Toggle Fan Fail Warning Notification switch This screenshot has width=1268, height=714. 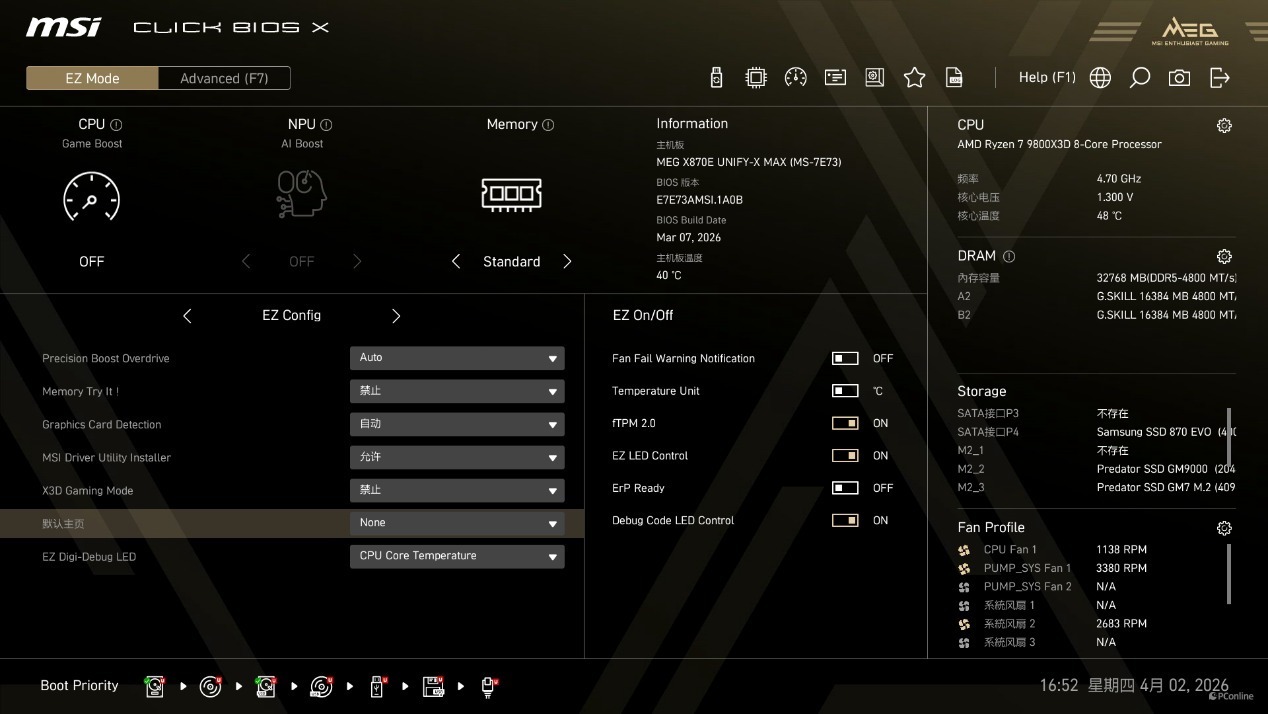click(845, 358)
